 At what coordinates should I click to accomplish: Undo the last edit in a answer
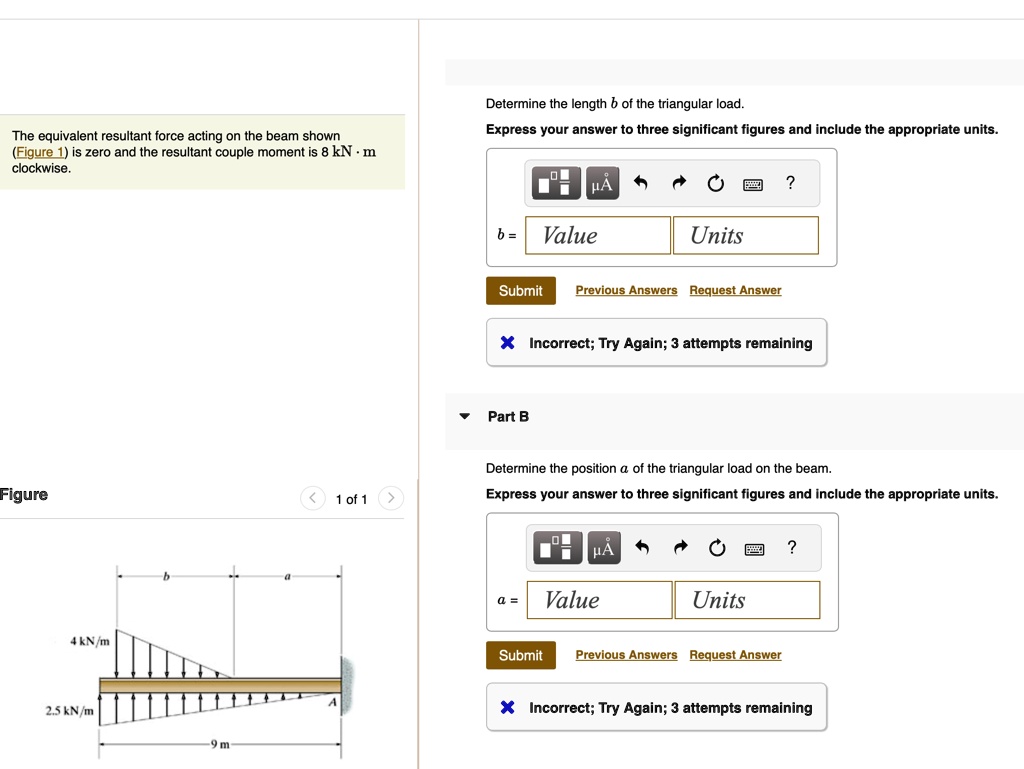642,547
